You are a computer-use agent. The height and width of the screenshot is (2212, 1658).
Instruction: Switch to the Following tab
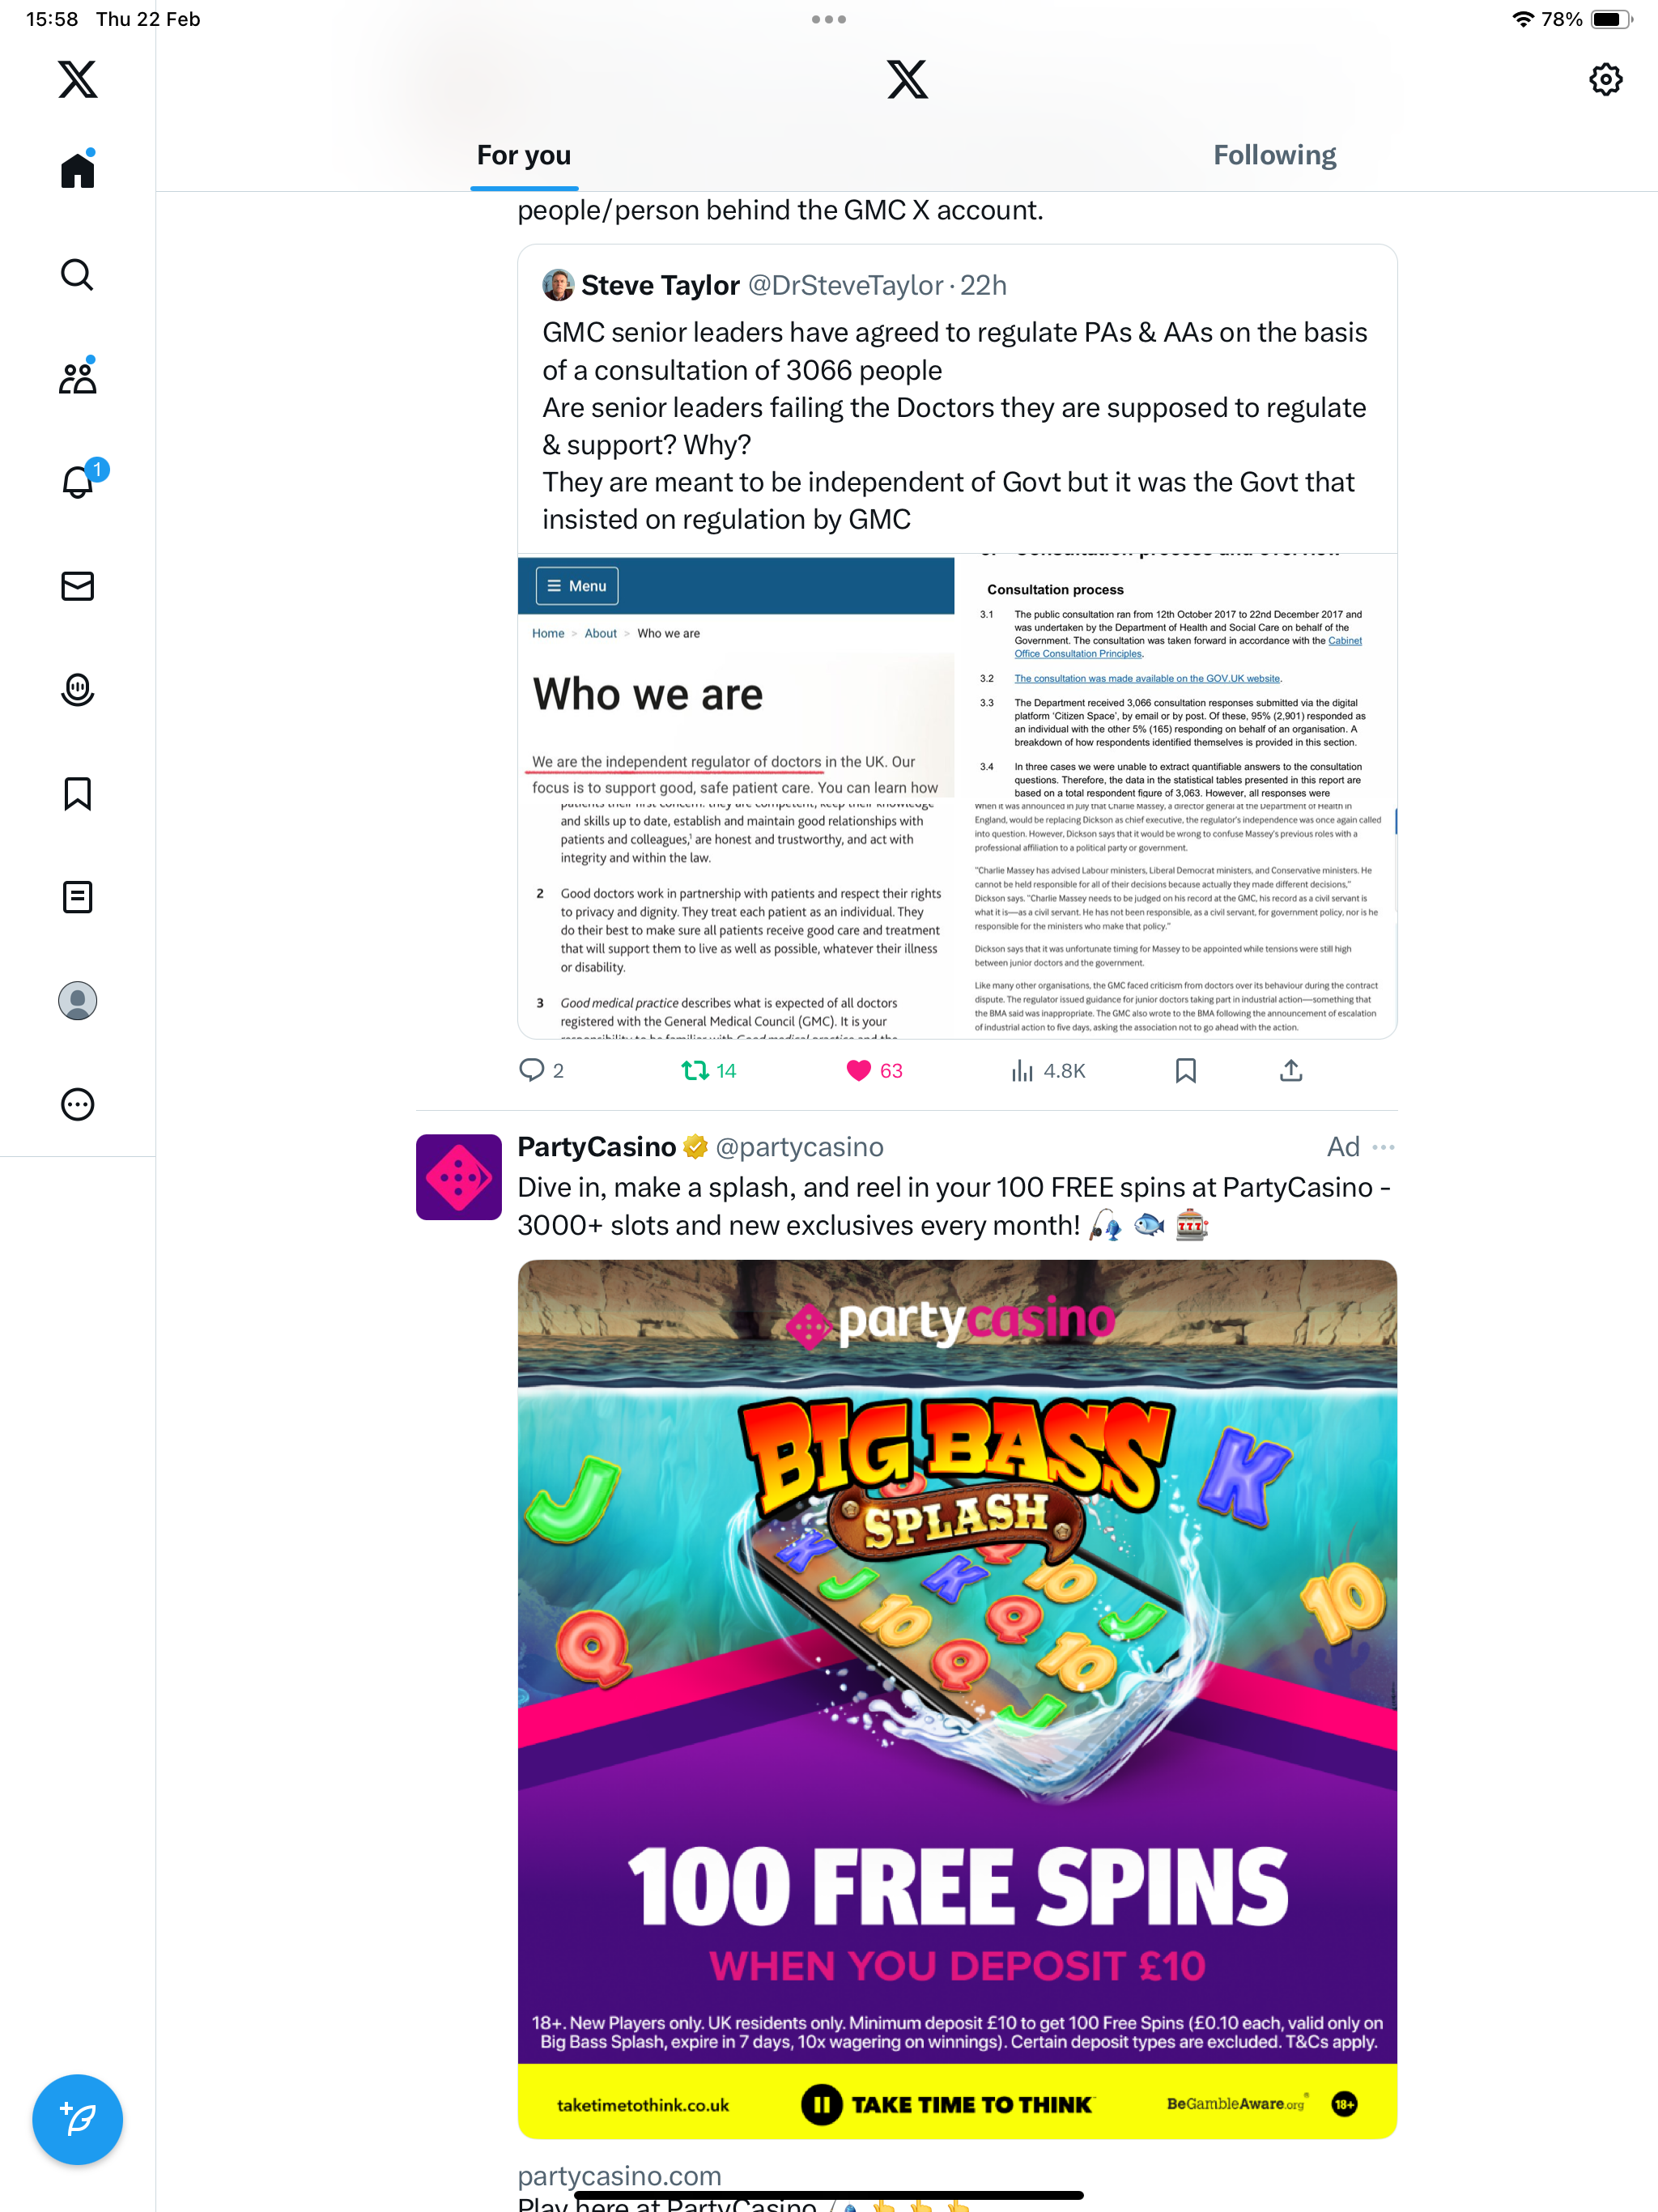(1274, 155)
